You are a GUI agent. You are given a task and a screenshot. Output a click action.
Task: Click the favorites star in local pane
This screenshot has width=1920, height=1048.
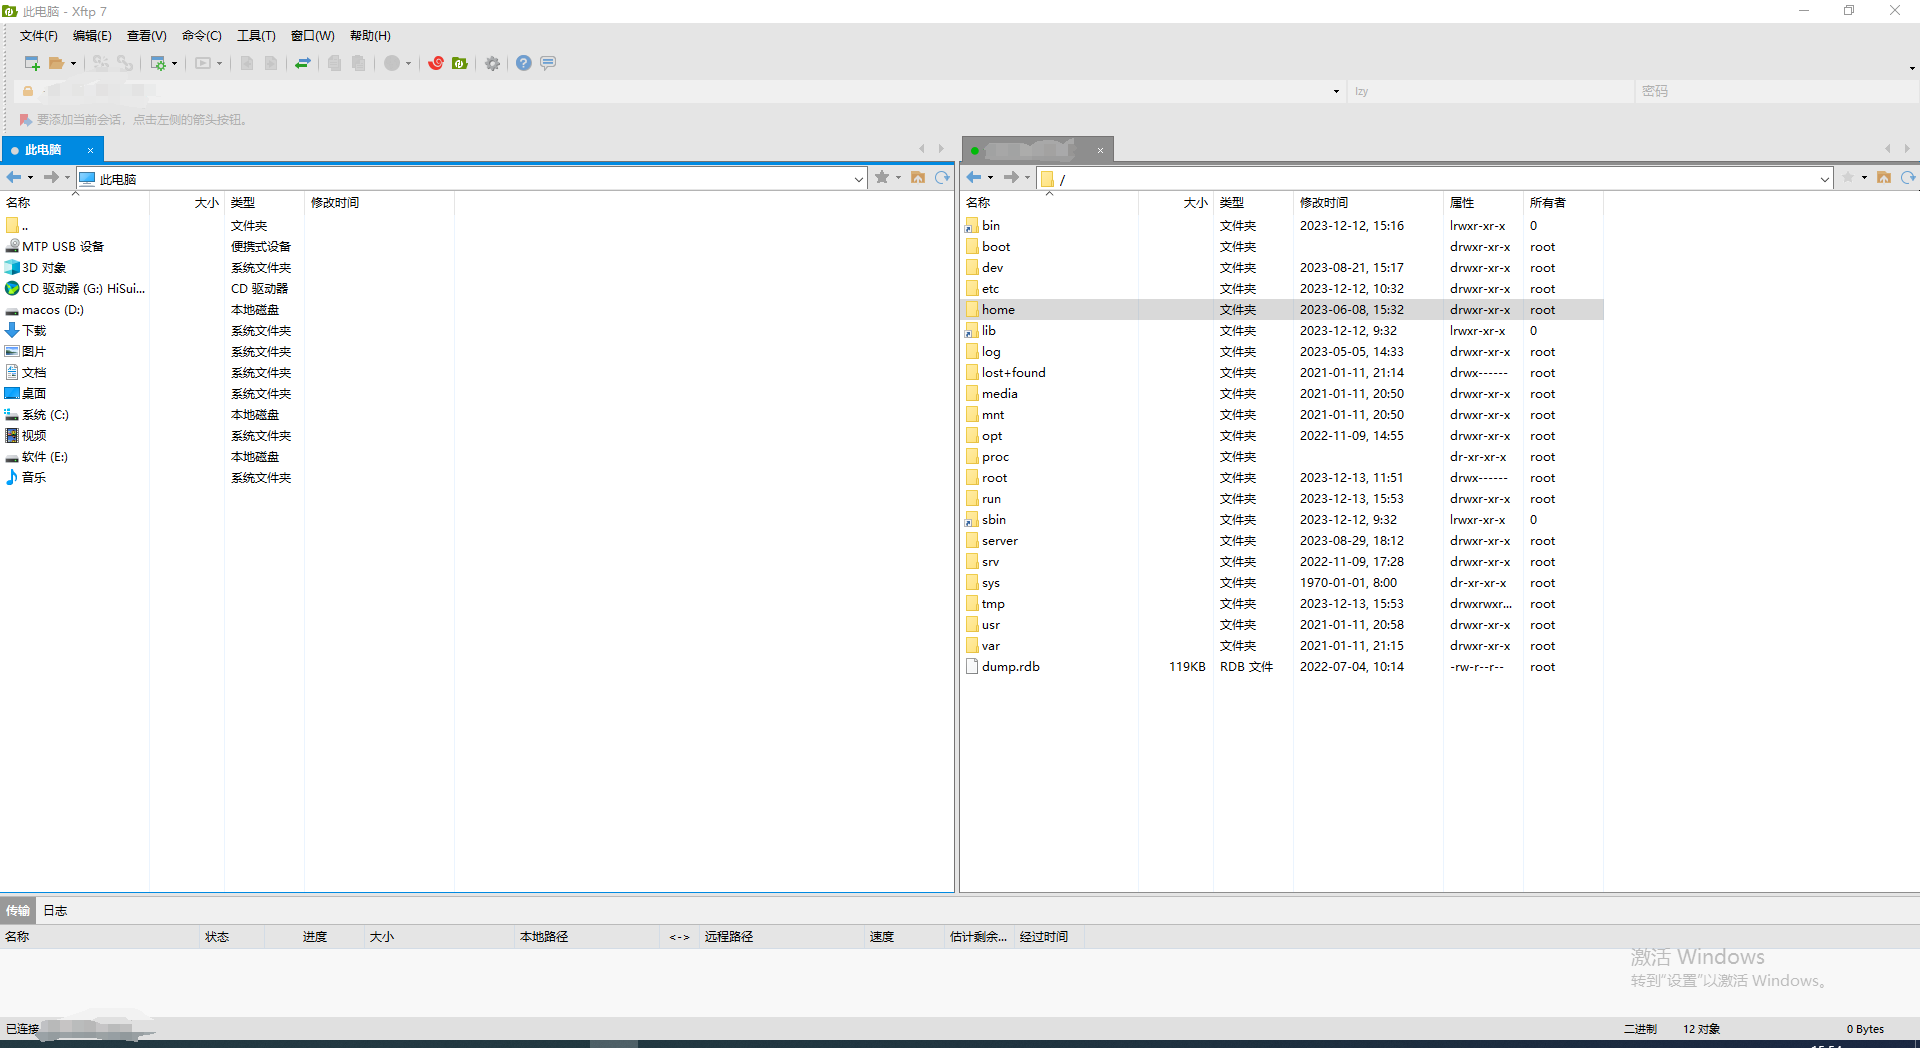pos(882,177)
